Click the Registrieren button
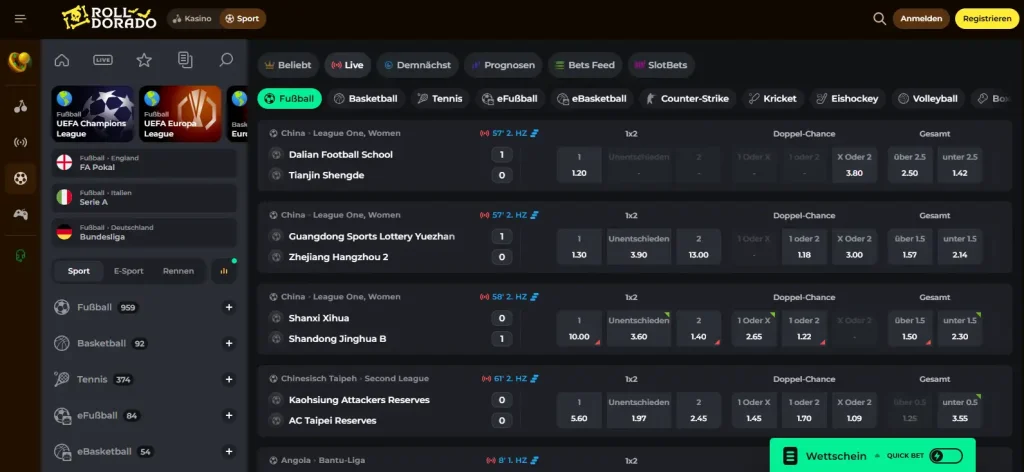Image resolution: width=1024 pixels, height=472 pixels. point(987,19)
